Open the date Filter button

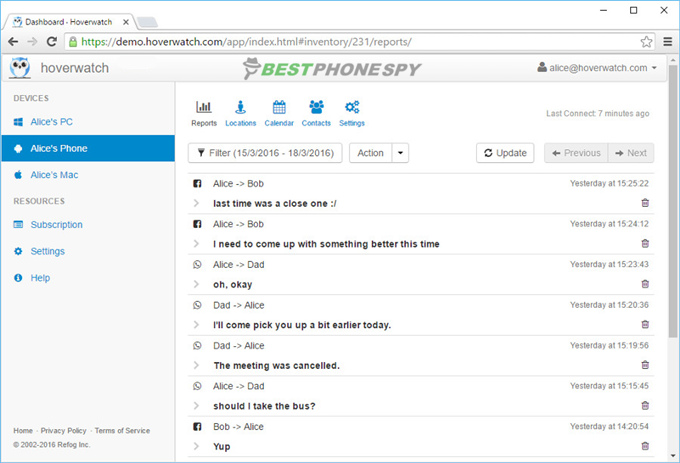[265, 153]
